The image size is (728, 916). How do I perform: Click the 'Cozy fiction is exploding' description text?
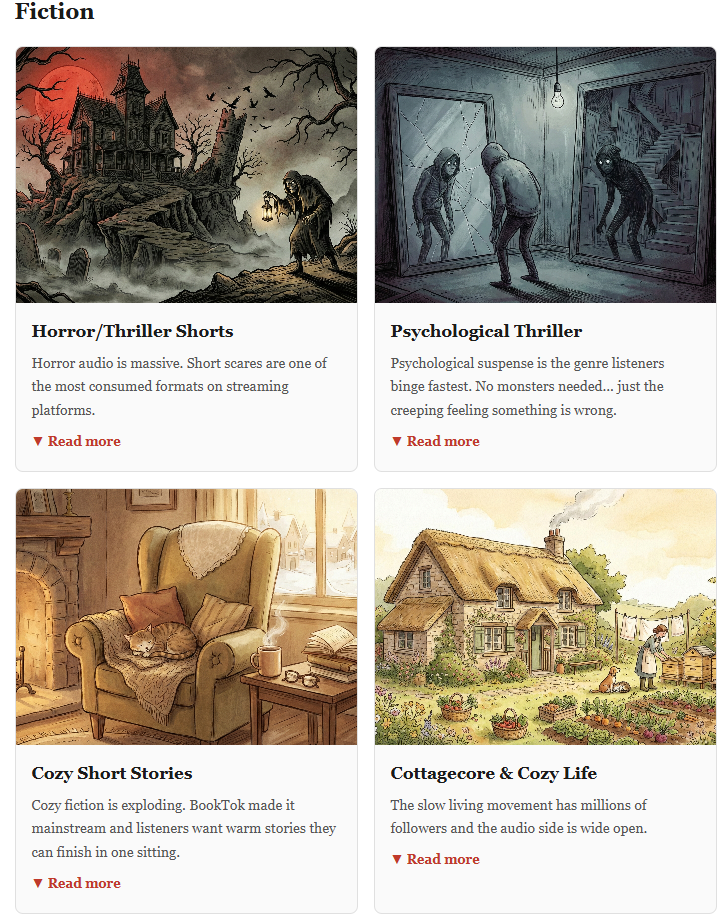point(183,828)
